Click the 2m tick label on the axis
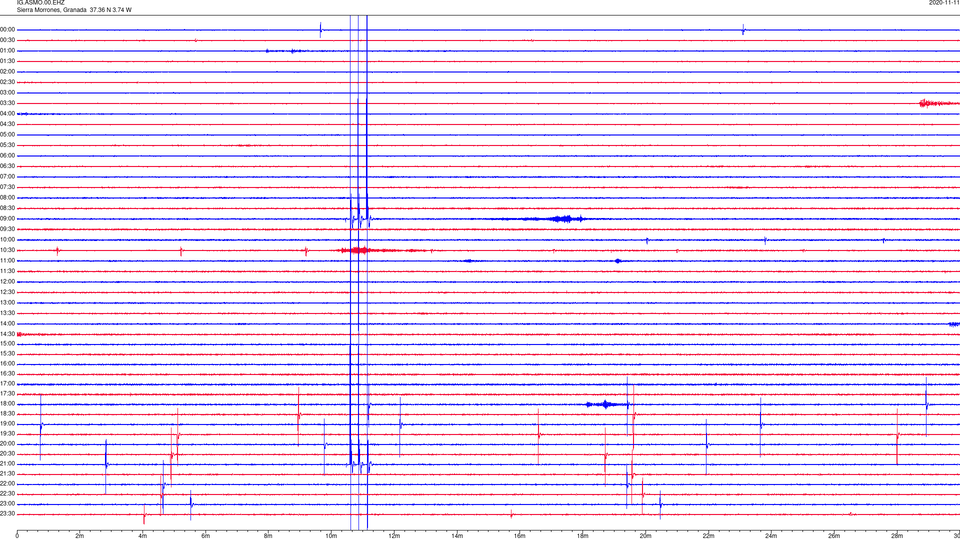The height and width of the screenshot is (540, 960). coord(80,536)
